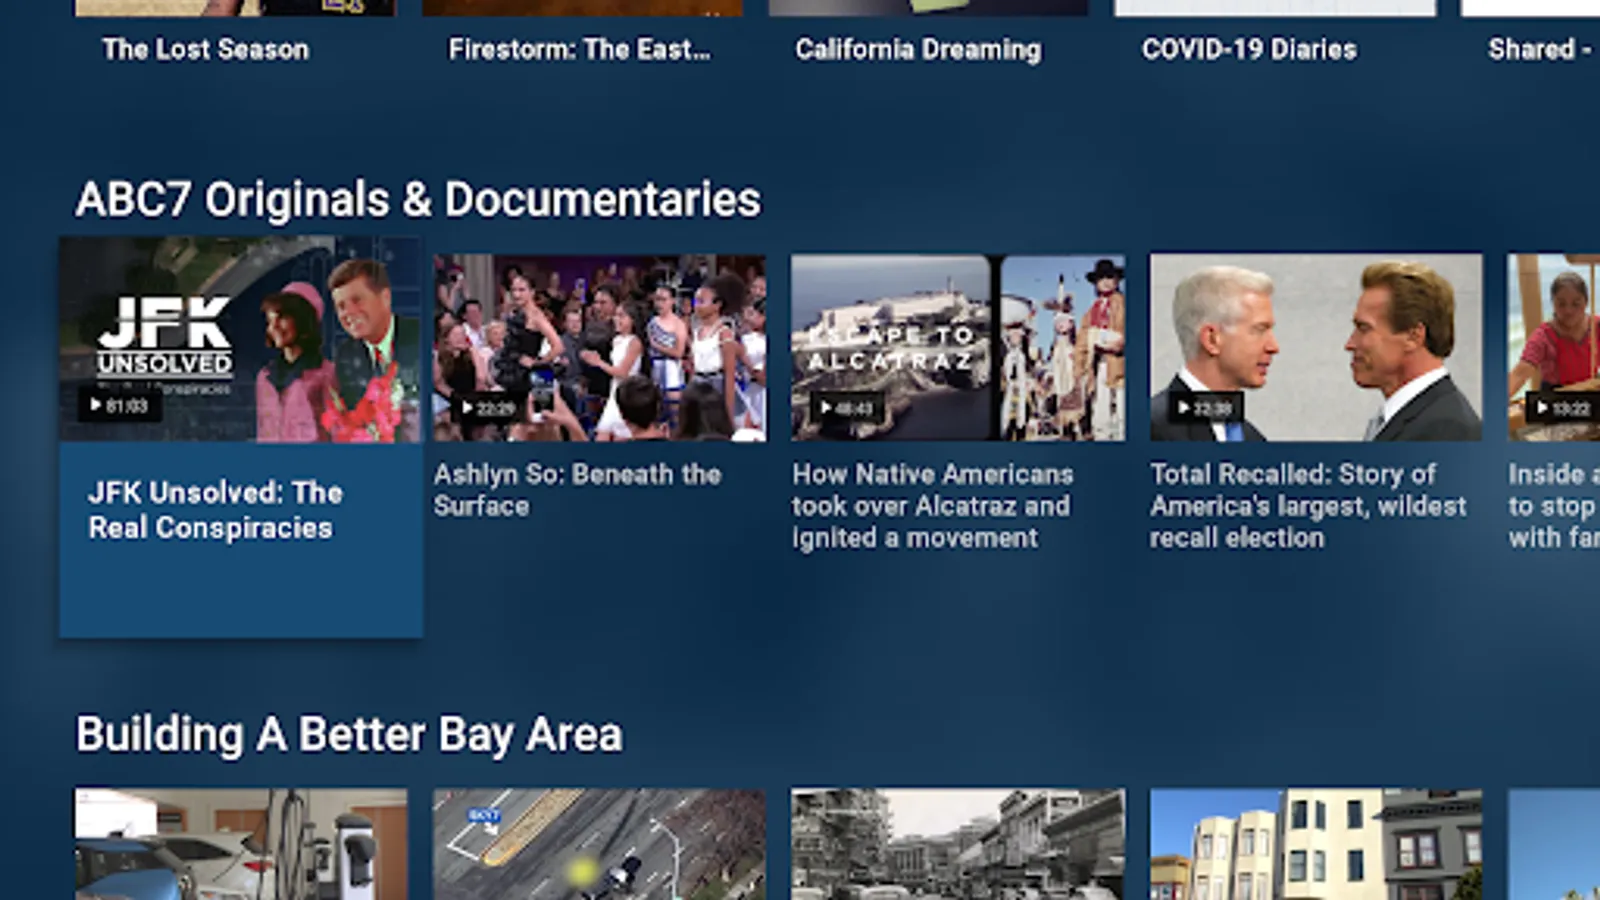This screenshot has height=900, width=1600.
Task: Open 'Total Recalled: Story of America's largest' title
Action: tap(1308, 506)
